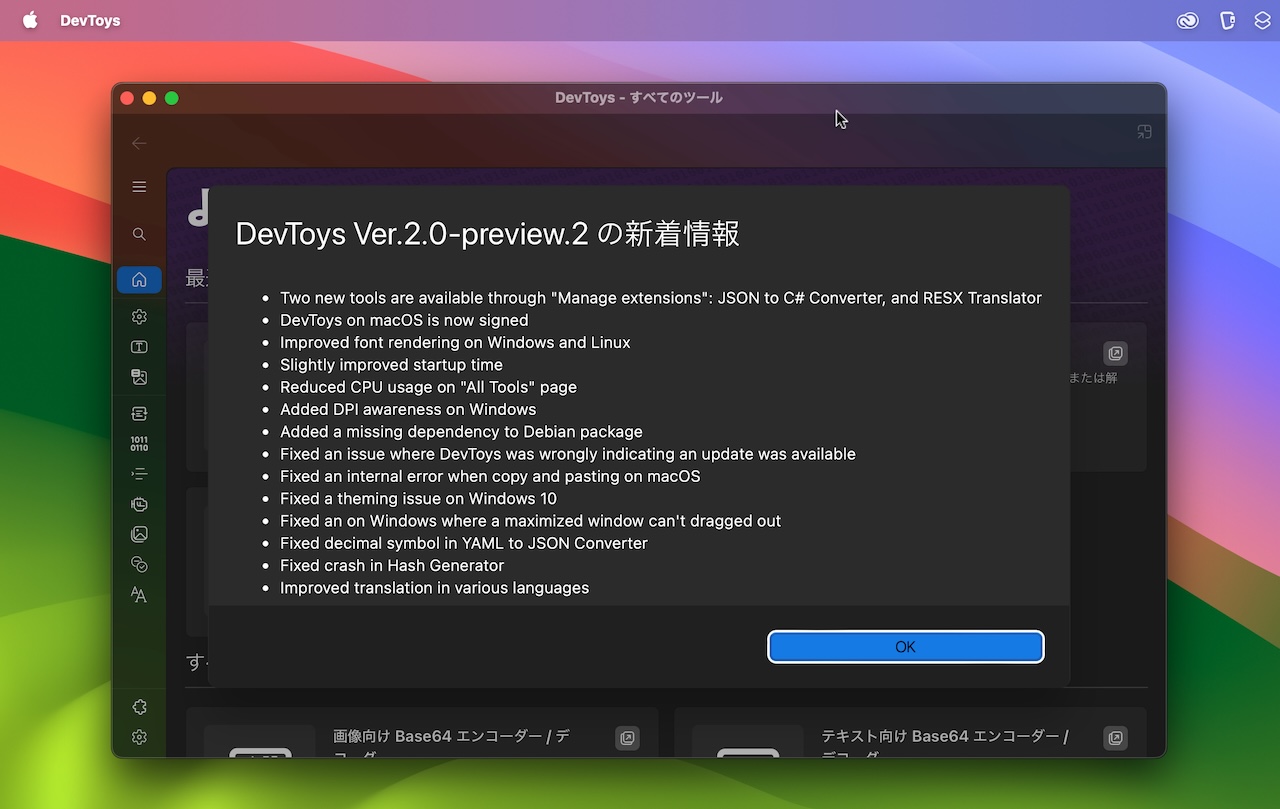
Task: Click the bullet about wrongly indicating an update
Action: pyautogui.click(x=568, y=454)
